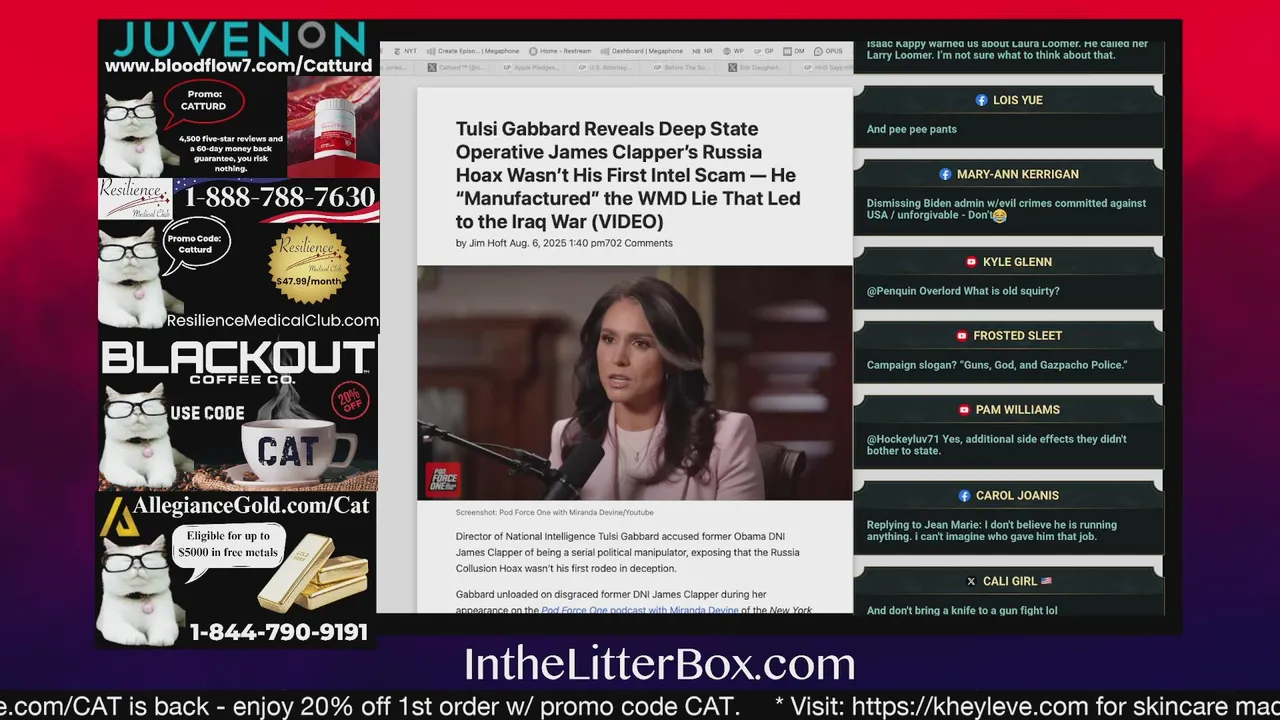Click the YouTube icon beside PAM WILLIAMS
Screen dimensions: 1280x720
[964, 410]
